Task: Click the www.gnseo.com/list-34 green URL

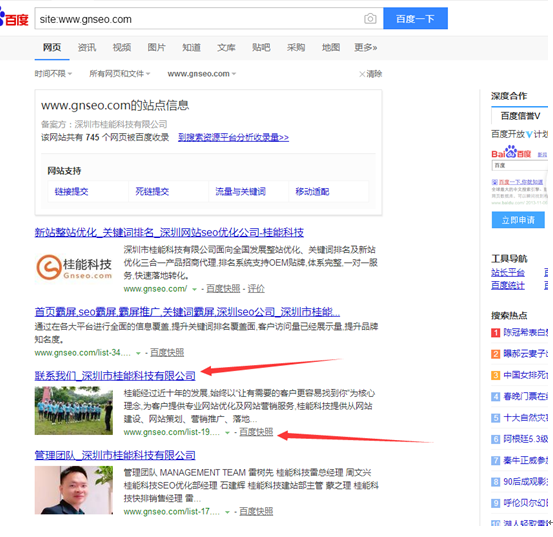Action: [x=83, y=353]
